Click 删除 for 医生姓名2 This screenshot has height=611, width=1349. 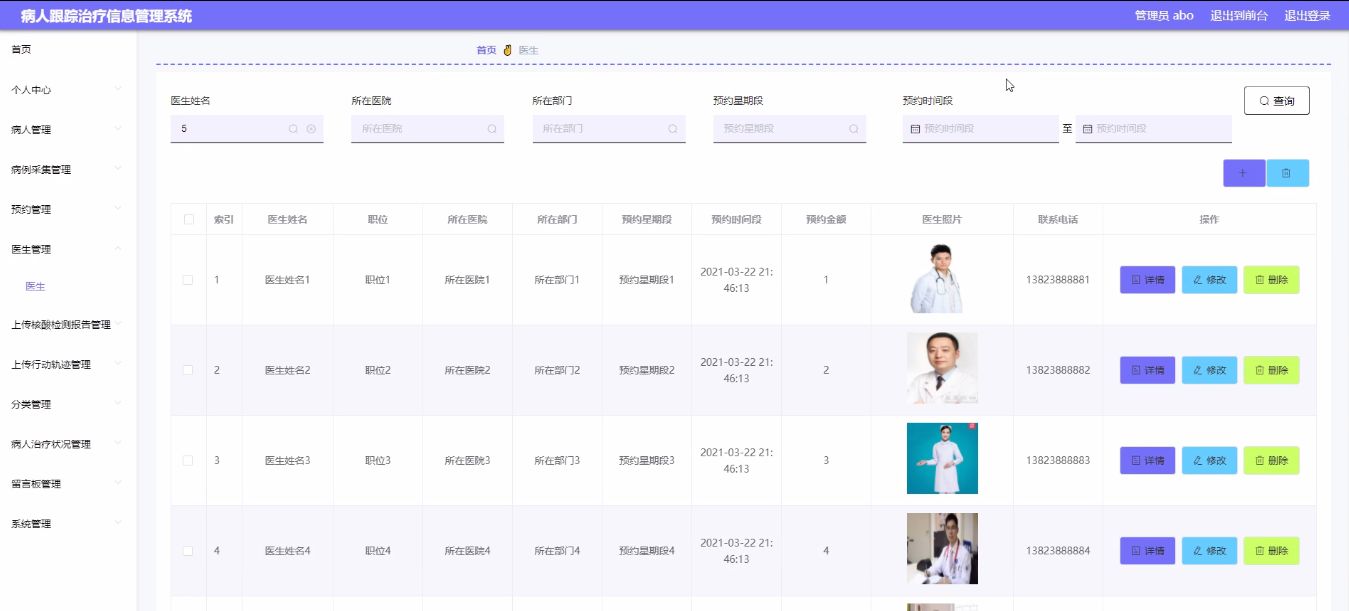(x=1271, y=370)
